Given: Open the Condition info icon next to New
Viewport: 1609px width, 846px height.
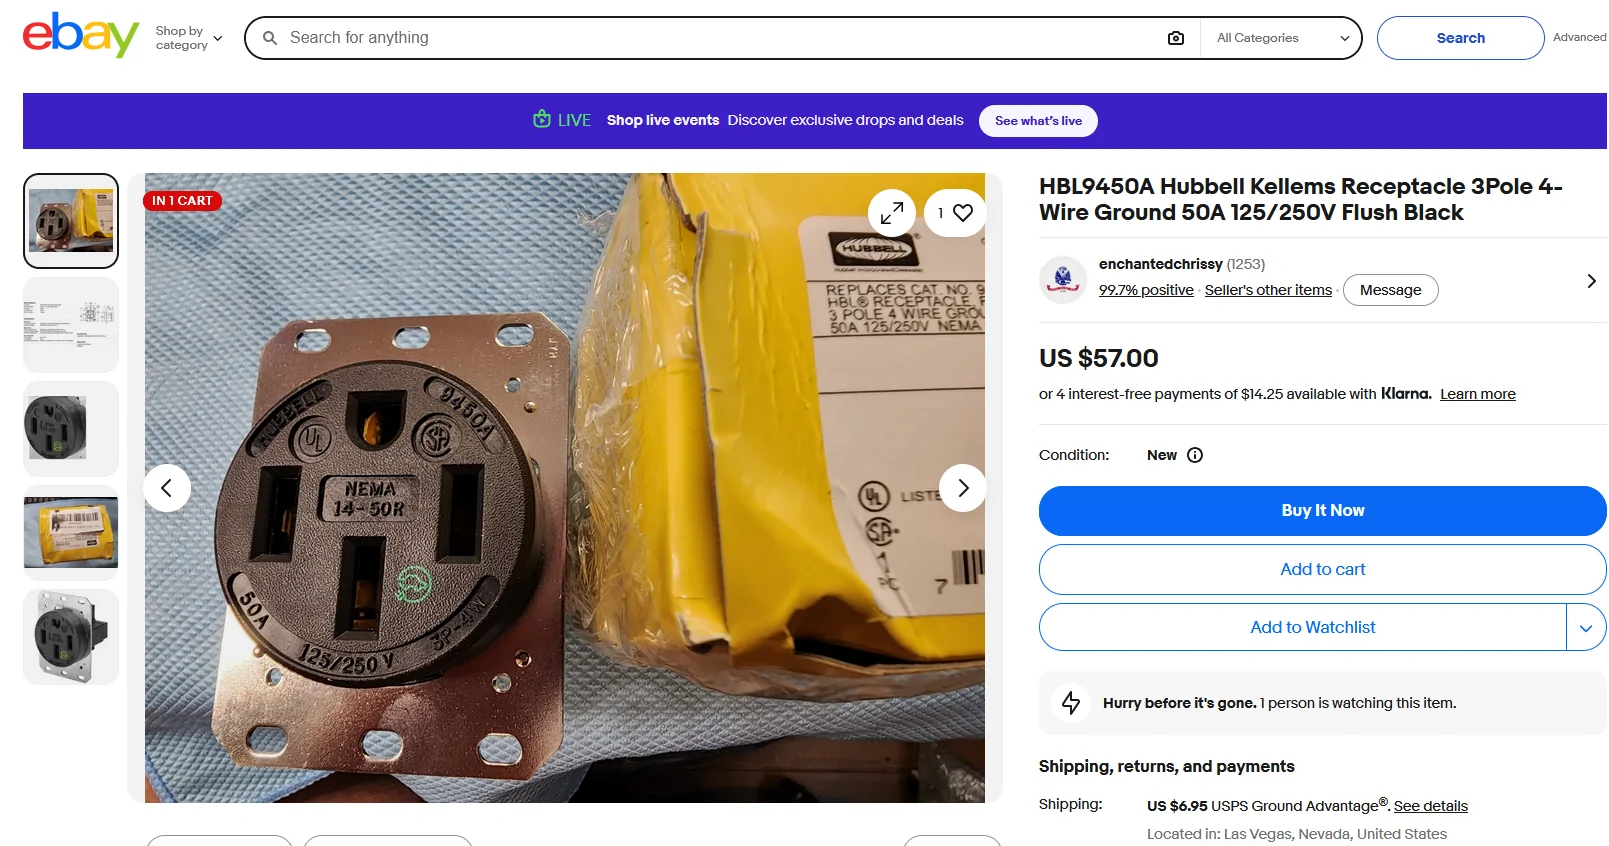Looking at the screenshot, I should (x=1195, y=455).
